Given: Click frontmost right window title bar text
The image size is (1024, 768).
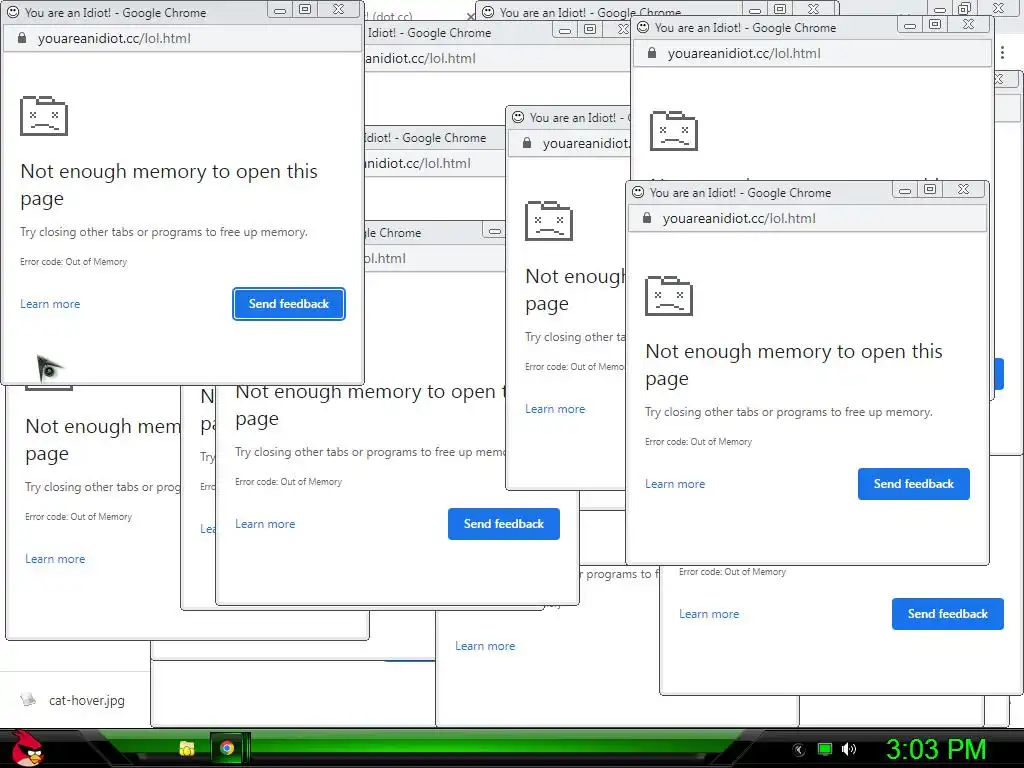Looking at the screenshot, I should click(741, 193).
